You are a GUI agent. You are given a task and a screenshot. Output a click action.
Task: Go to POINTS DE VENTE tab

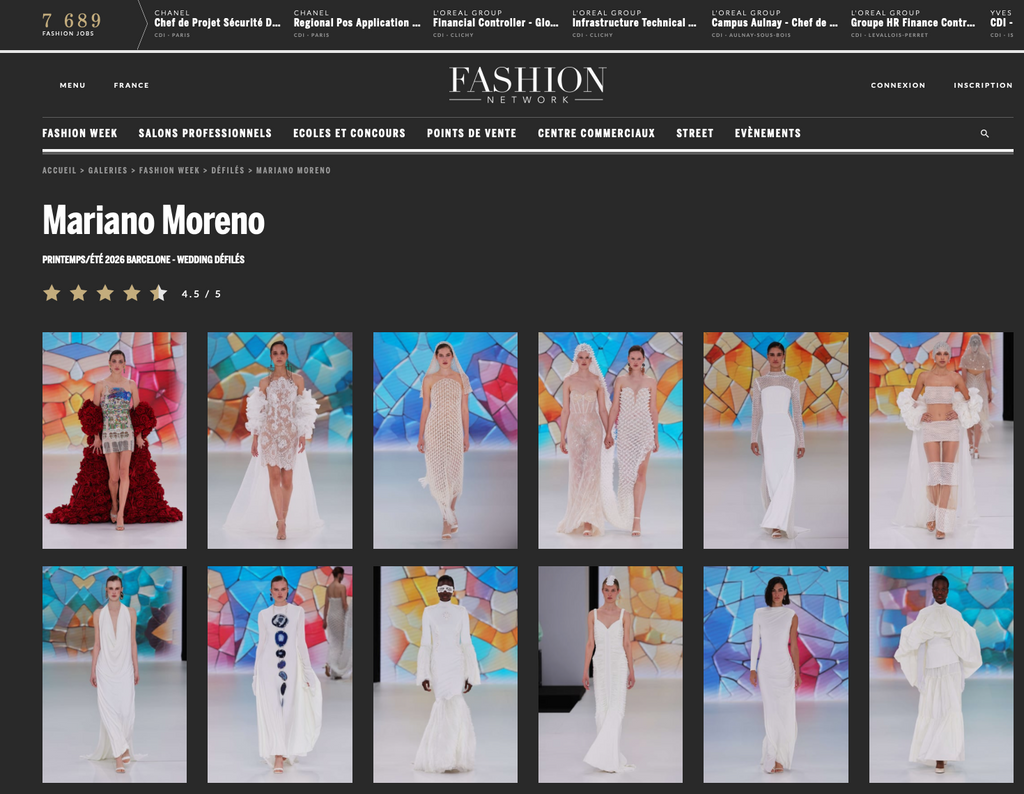472,133
